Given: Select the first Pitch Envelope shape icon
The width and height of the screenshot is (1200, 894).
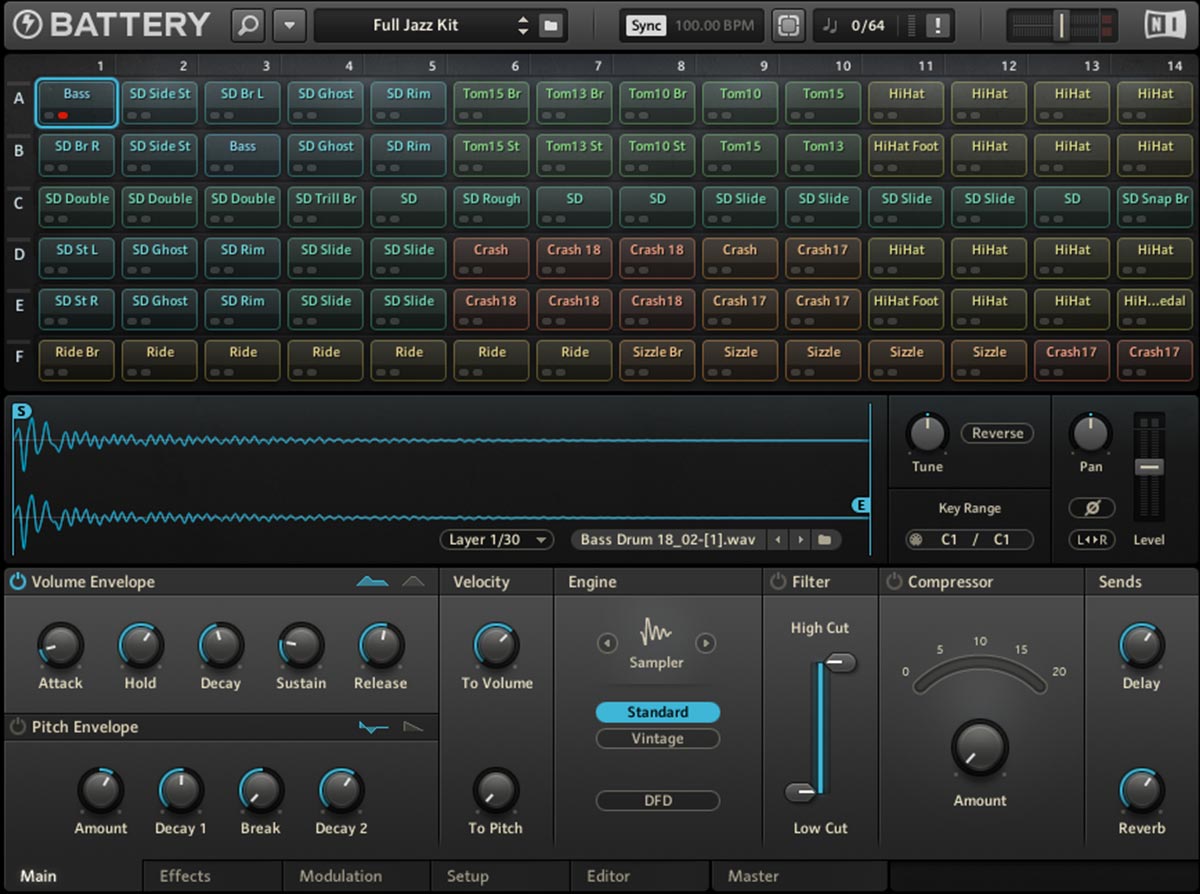Looking at the screenshot, I should [x=373, y=727].
